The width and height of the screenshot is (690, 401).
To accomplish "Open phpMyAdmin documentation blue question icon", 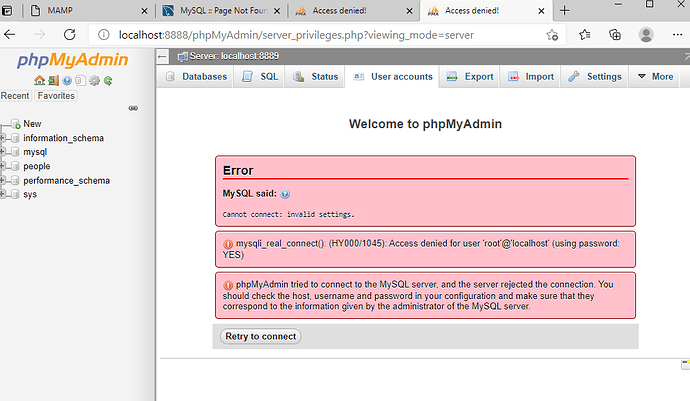I will point(67,81).
